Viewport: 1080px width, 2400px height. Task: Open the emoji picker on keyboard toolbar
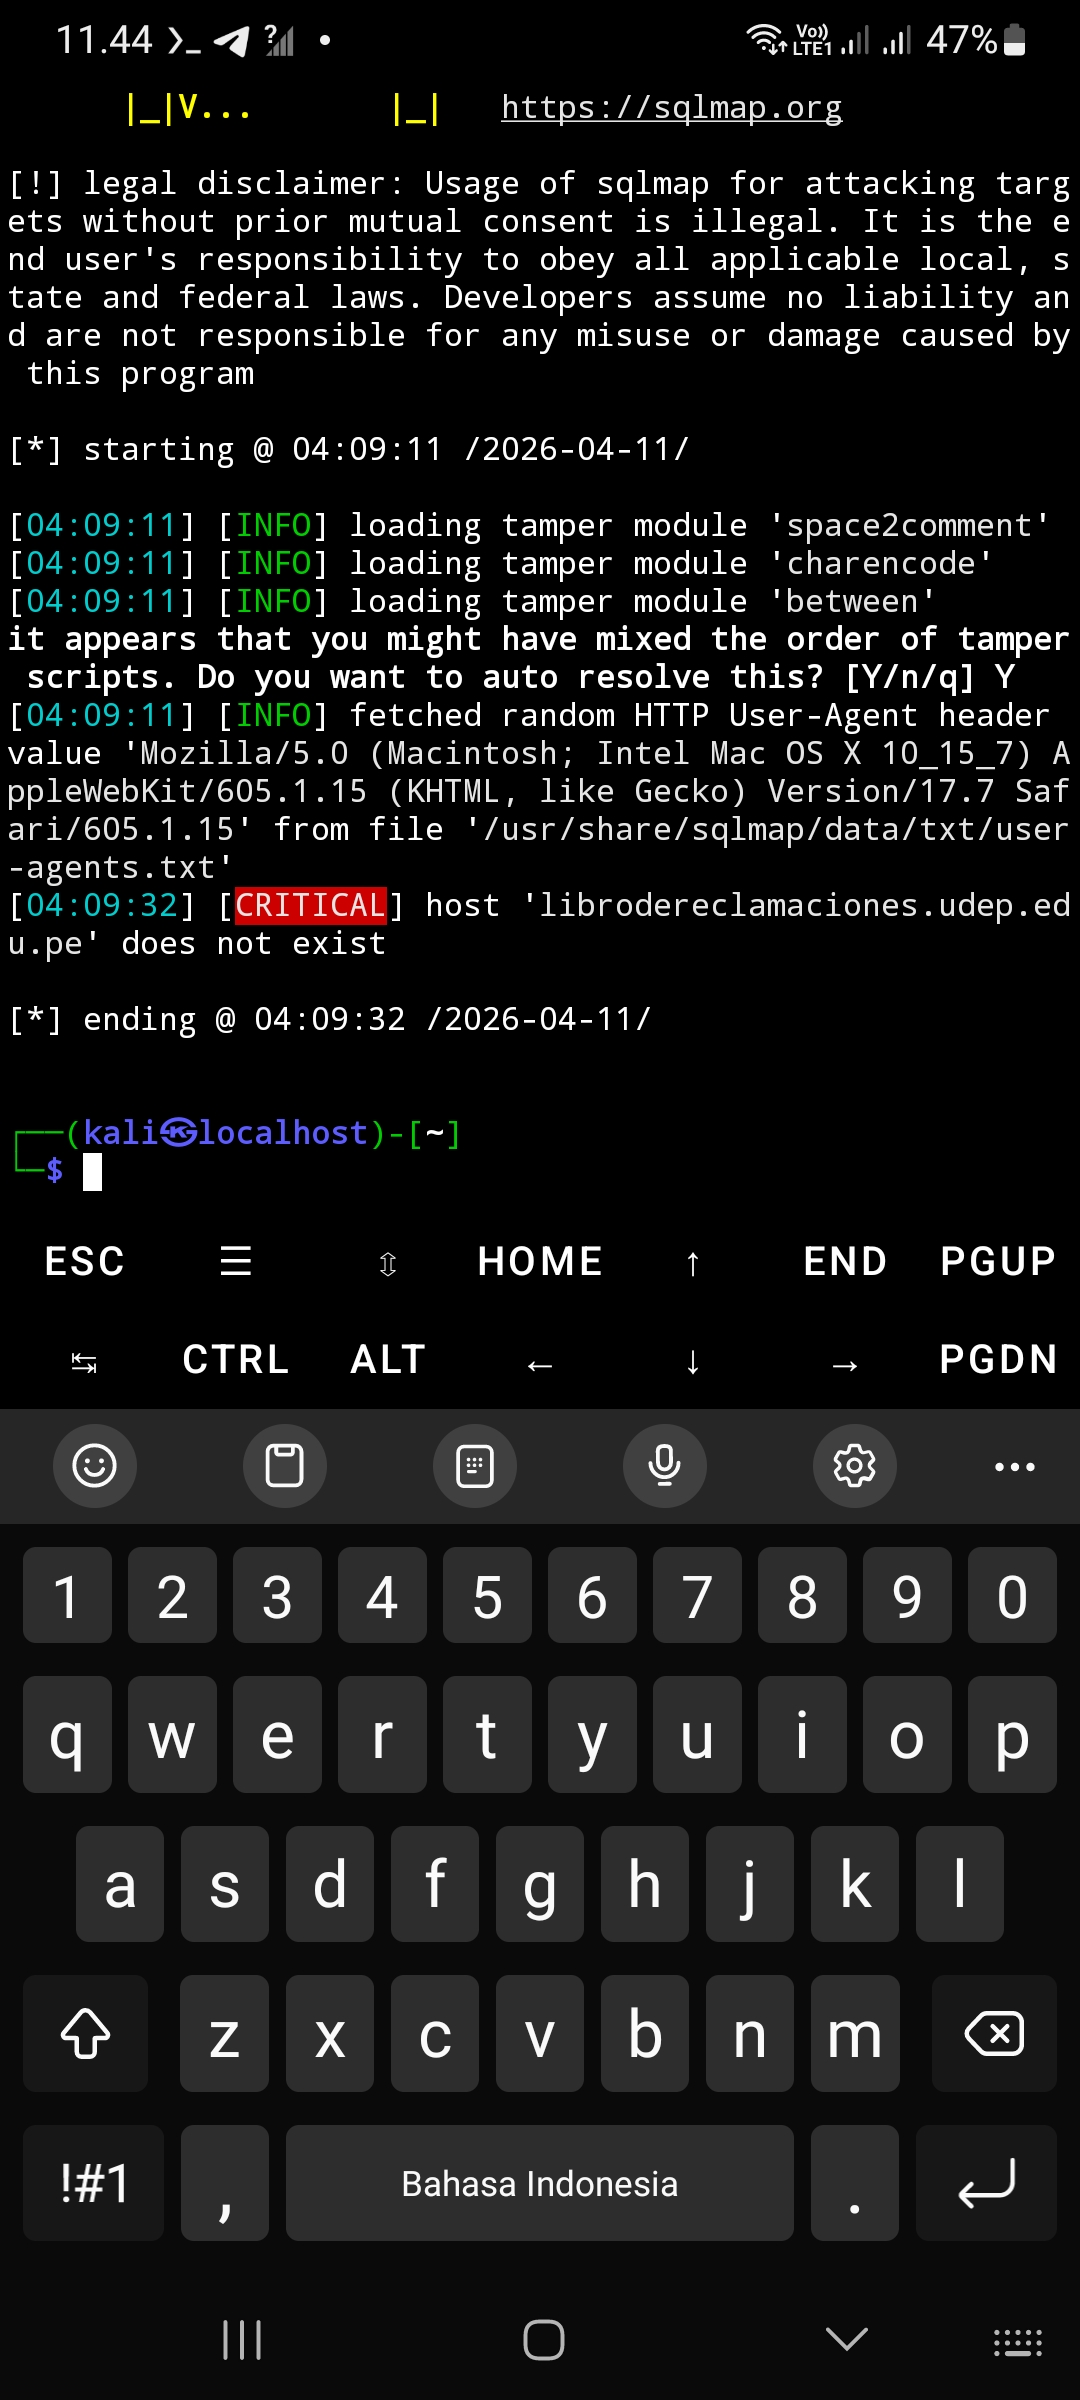[x=95, y=1466]
